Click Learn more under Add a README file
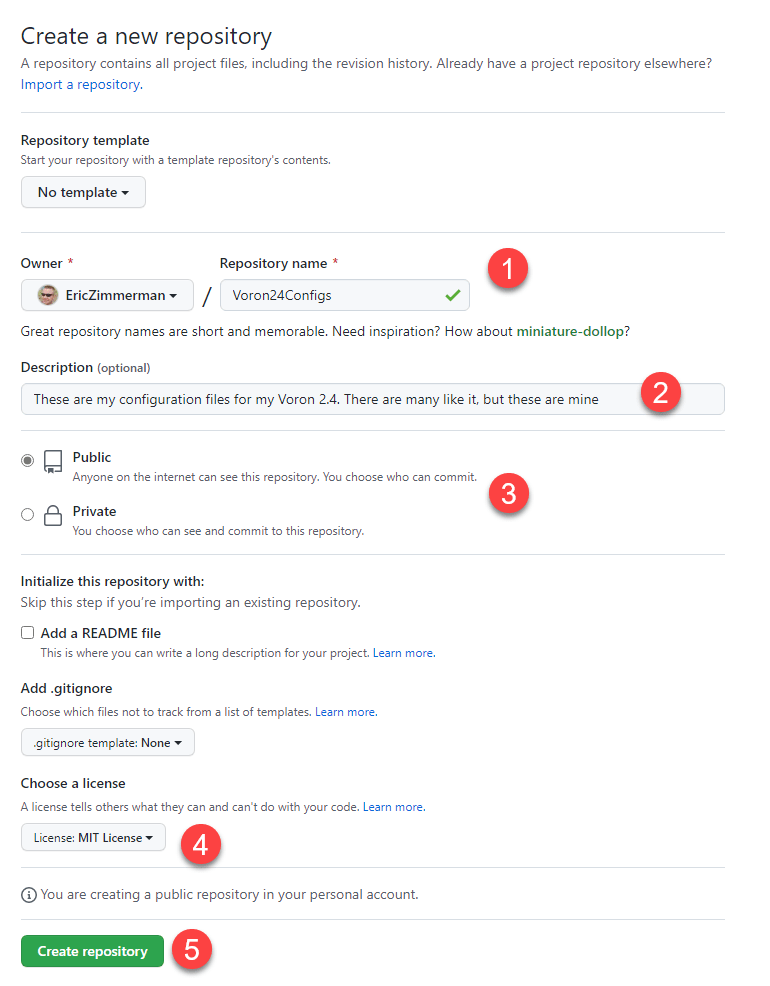The width and height of the screenshot is (770, 986). pyautogui.click(x=403, y=652)
